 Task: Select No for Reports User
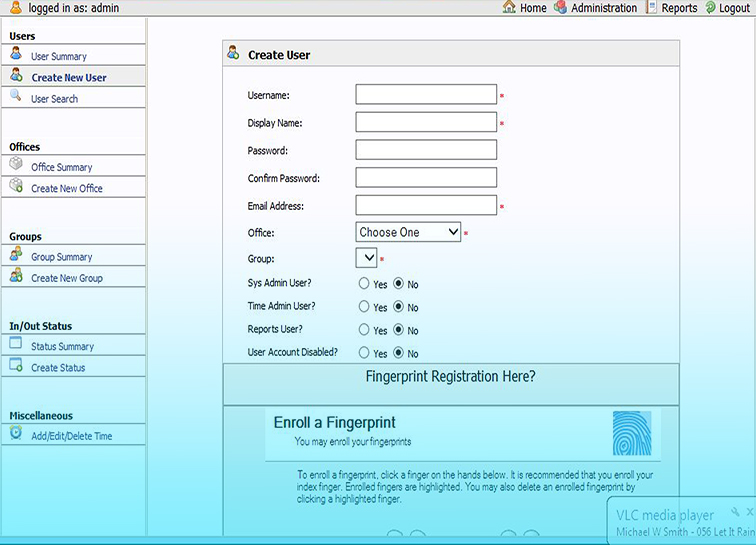coord(398,329)
